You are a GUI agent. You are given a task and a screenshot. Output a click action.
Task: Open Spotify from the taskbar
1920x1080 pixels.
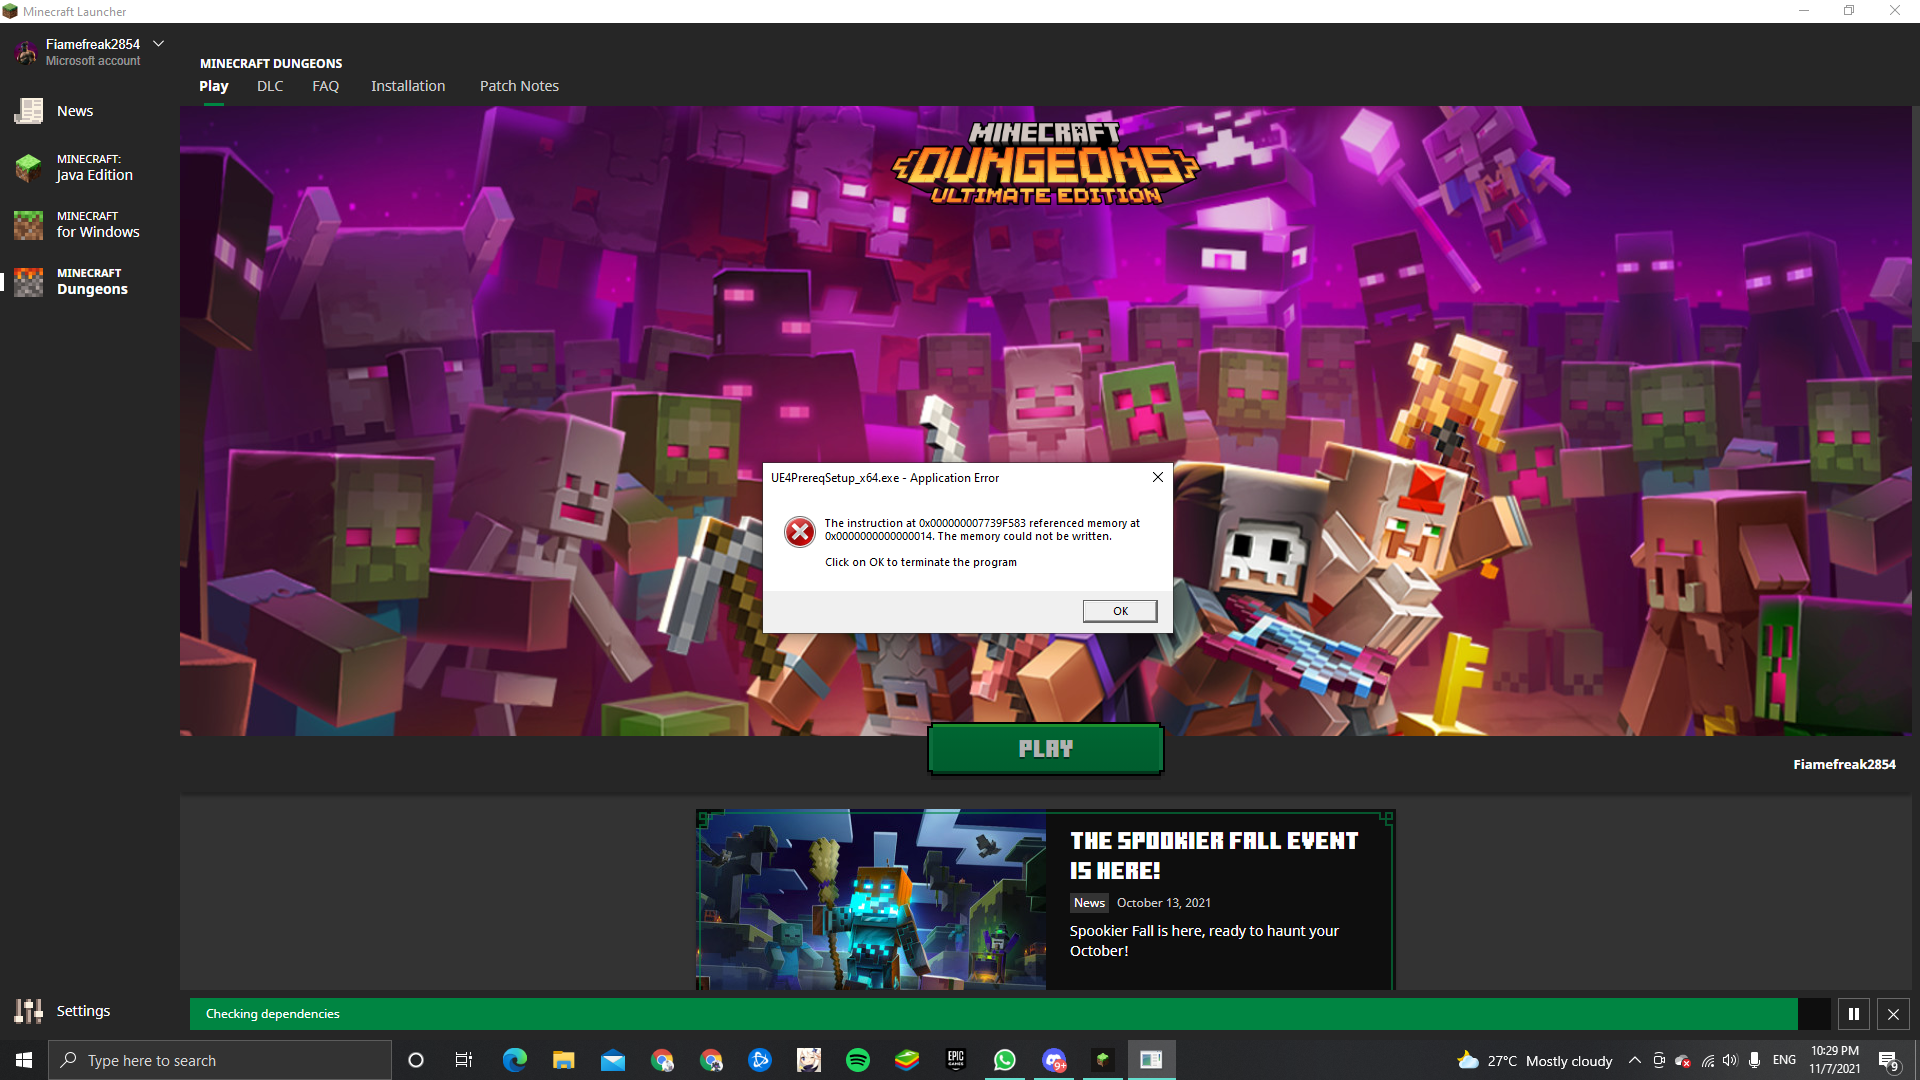point(857,1060)
